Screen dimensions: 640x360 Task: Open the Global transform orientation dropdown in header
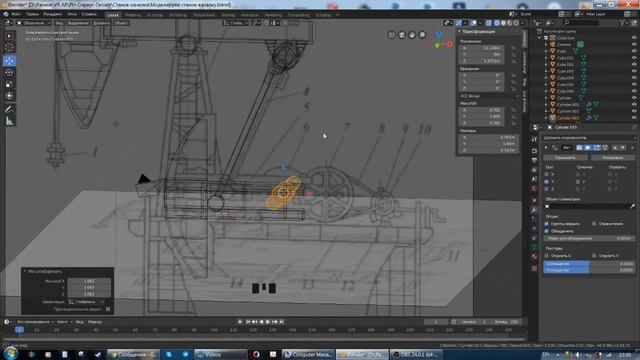pyautogui.click(x=236, y=23)
